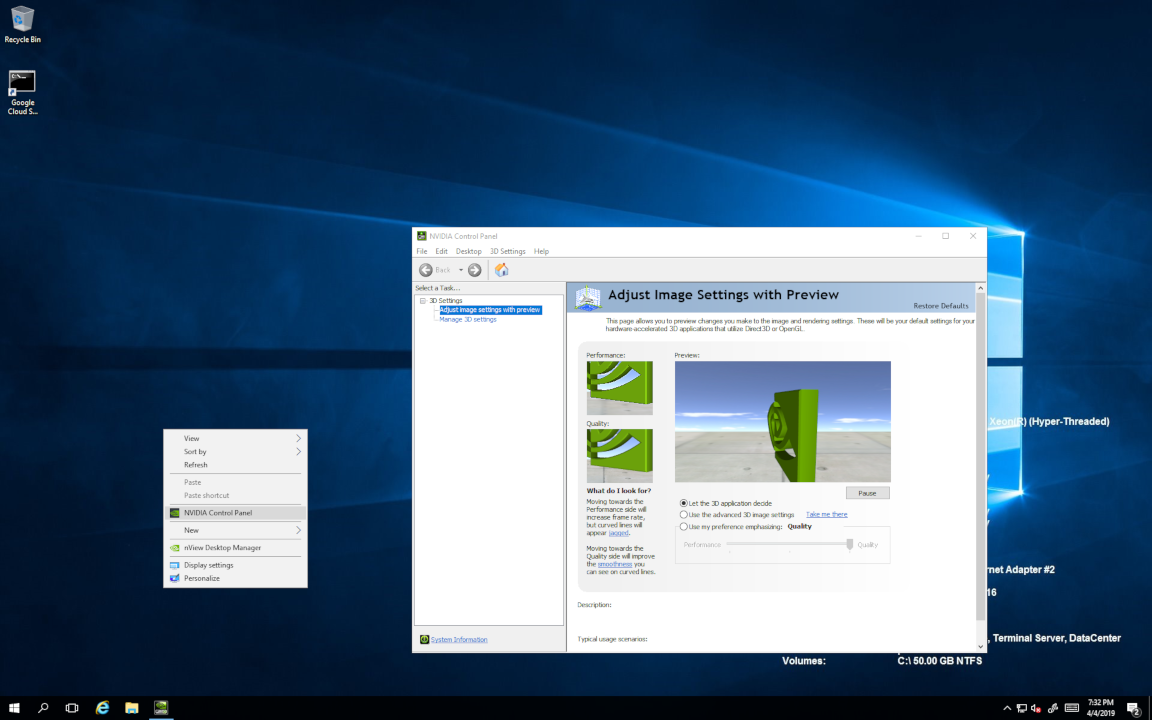Click the Back navigation arrow icon

[426, 269]
